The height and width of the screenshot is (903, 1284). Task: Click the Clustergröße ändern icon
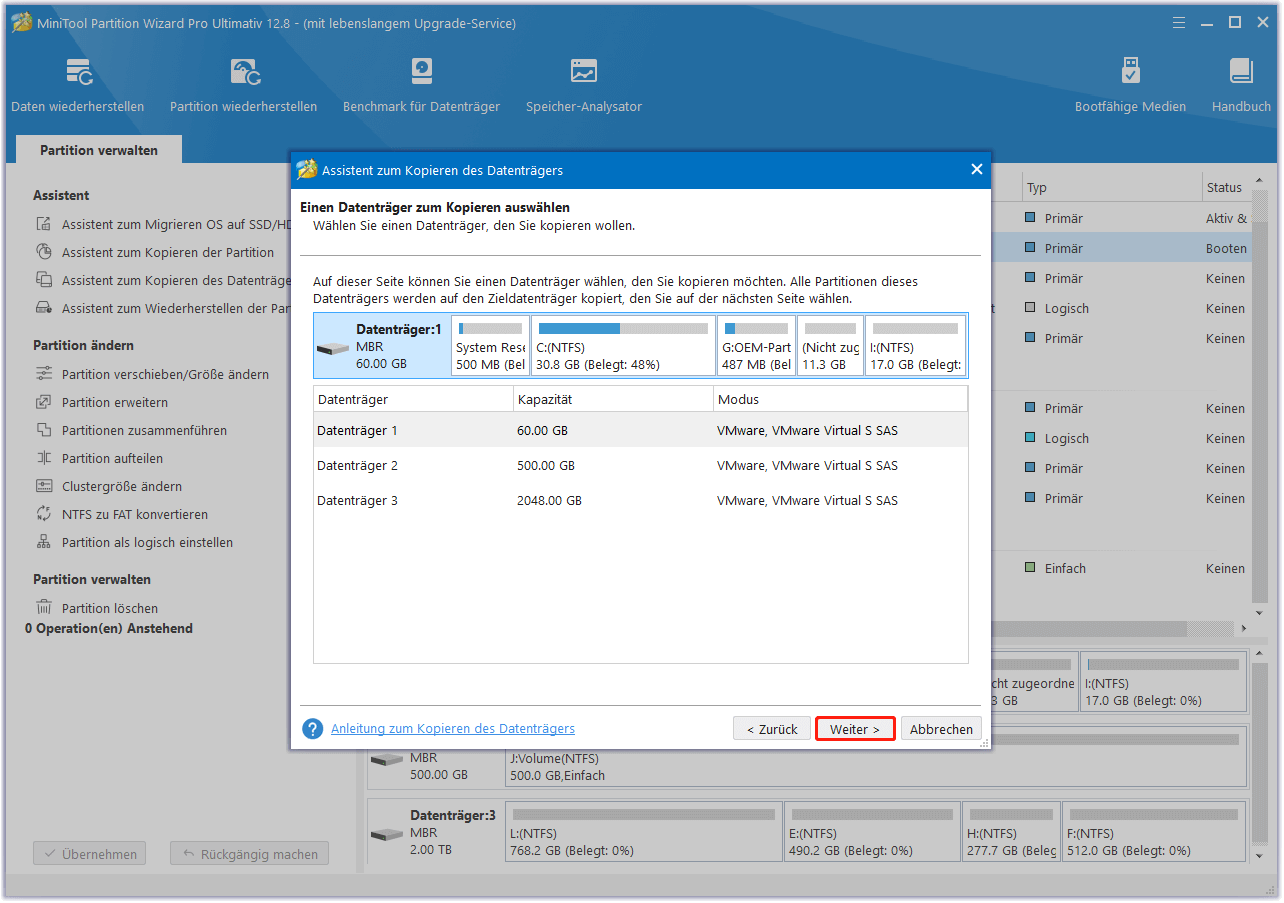tap(44, 486)
